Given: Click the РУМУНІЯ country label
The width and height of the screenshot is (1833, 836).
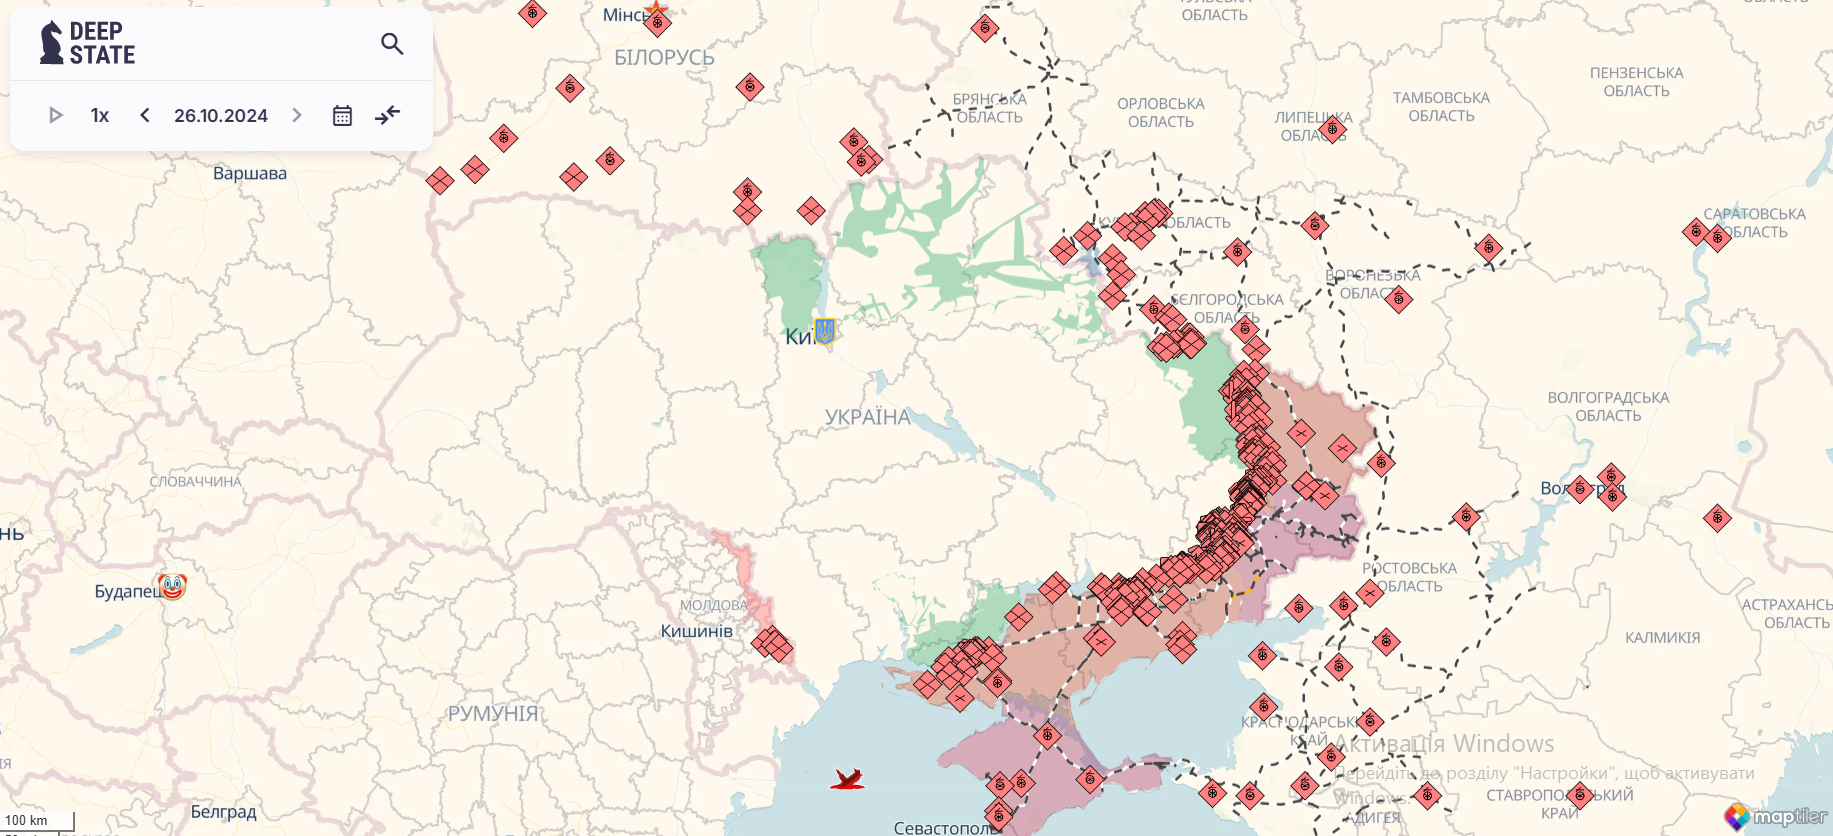Looking at the screenshot, I should pos(493,713).
